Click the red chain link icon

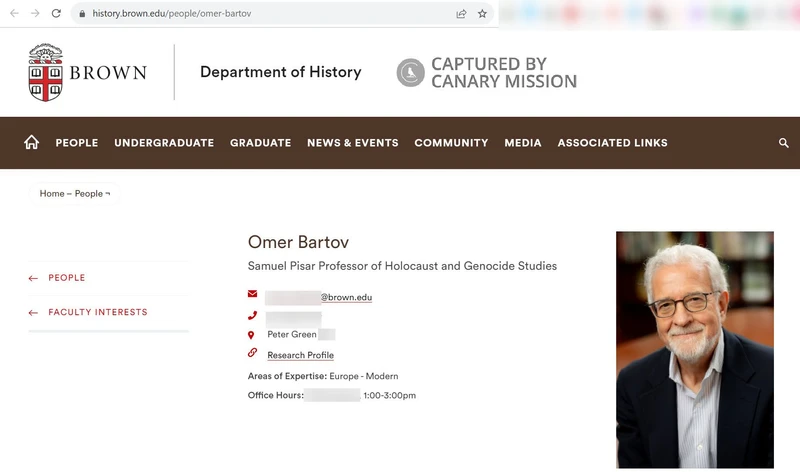pos(253,353)
